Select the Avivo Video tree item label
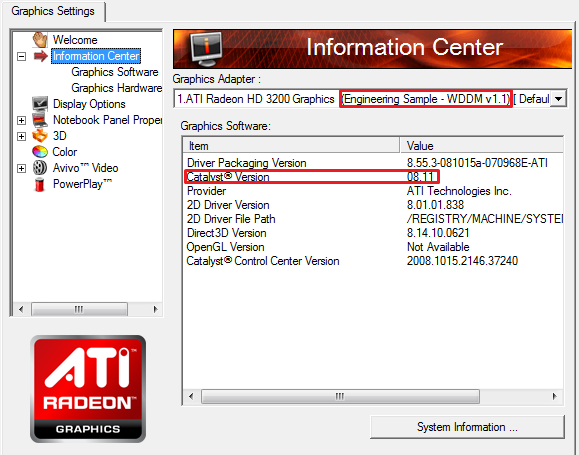Image resolution: width=579 pixels, height=455 pixels. (86, 168)
